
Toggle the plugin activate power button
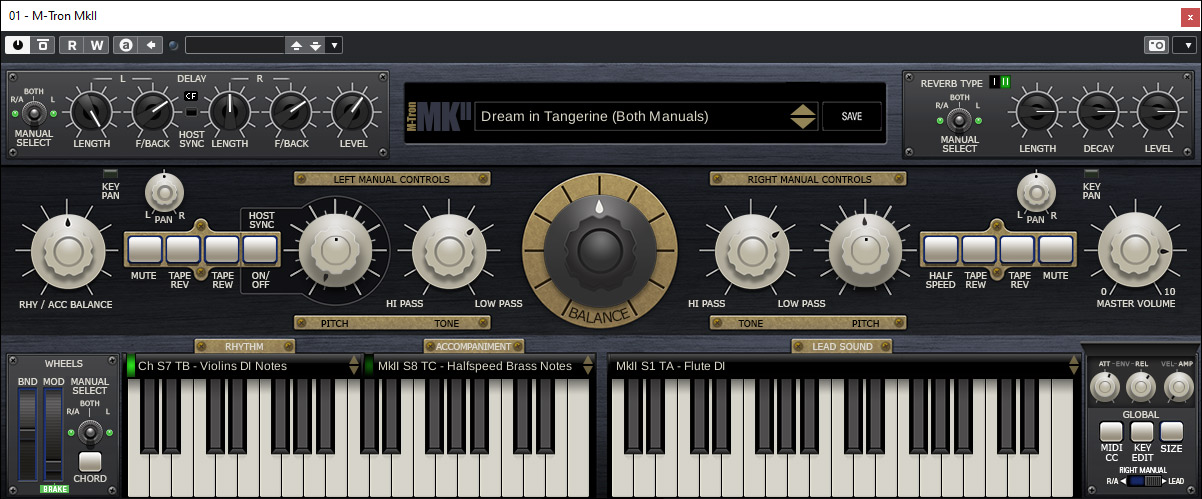click(19, 45)
